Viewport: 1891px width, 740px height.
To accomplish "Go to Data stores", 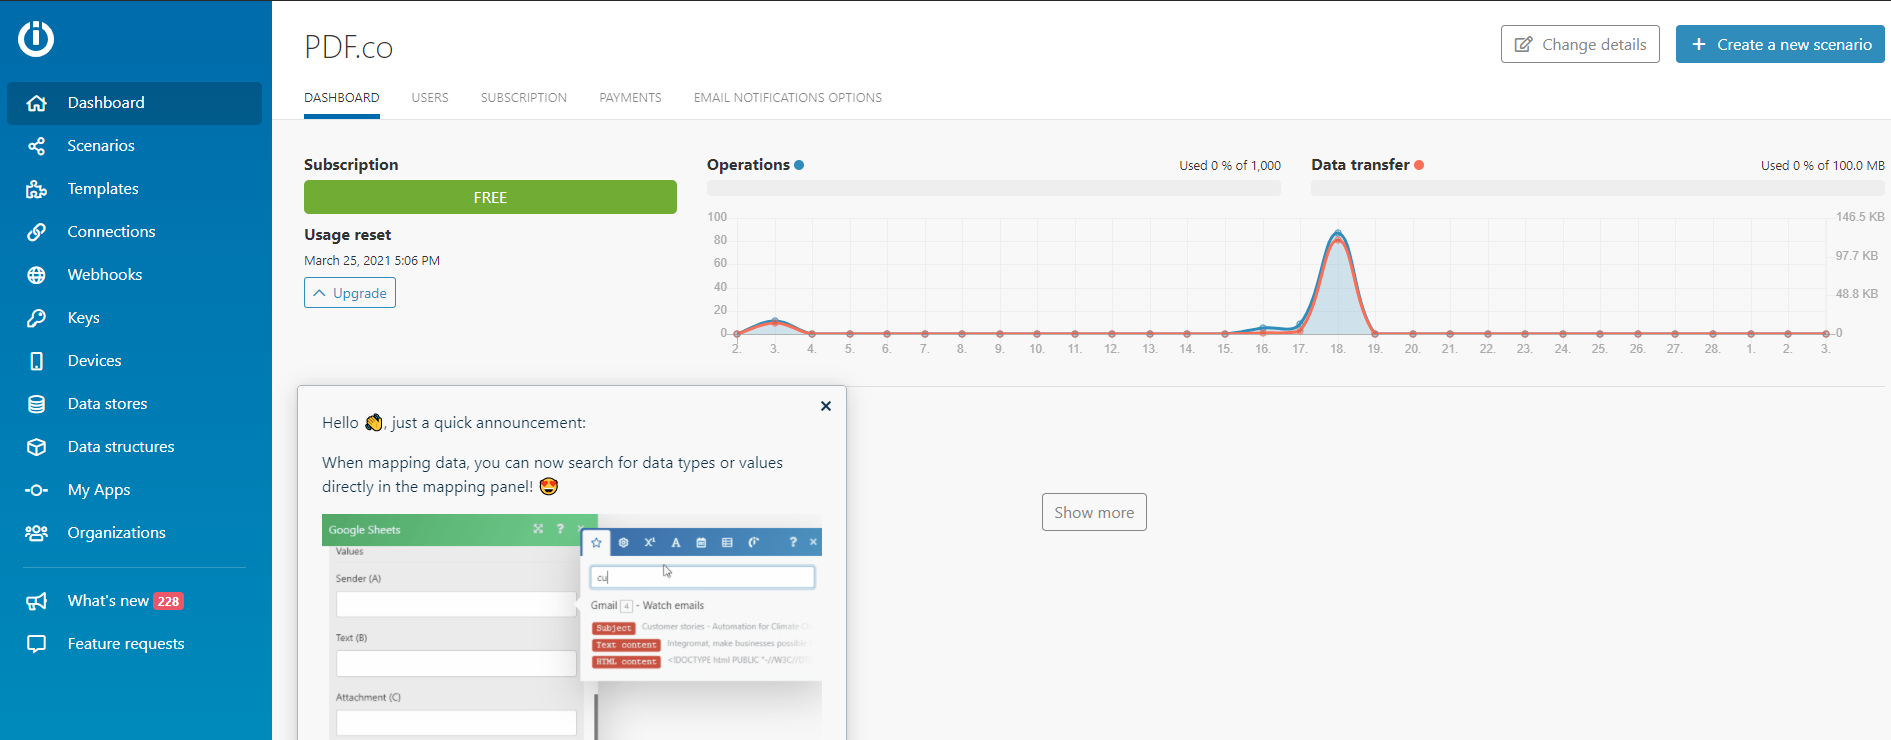I will click(x=134, y=404).
